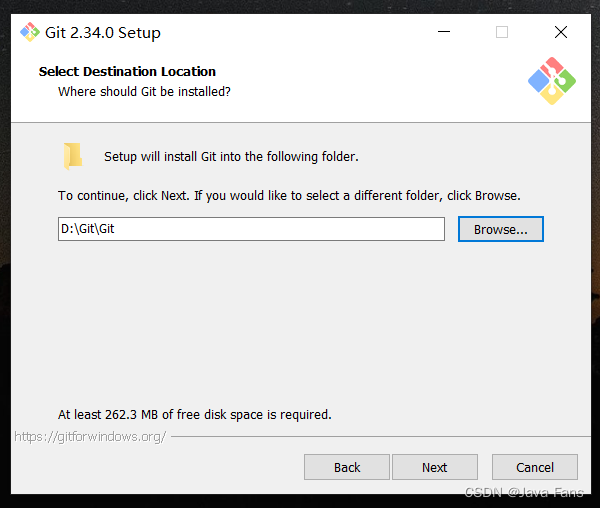Click the 'Where should Git be installed?' text

pos(144,92)
